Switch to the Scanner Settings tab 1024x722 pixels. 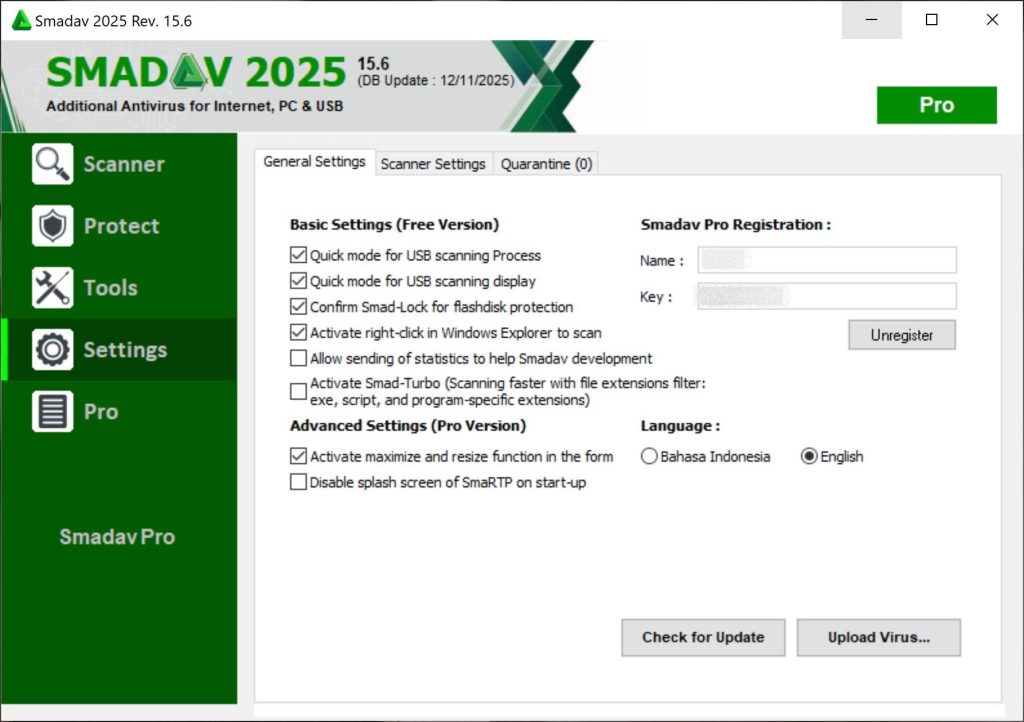click(433, 164)
